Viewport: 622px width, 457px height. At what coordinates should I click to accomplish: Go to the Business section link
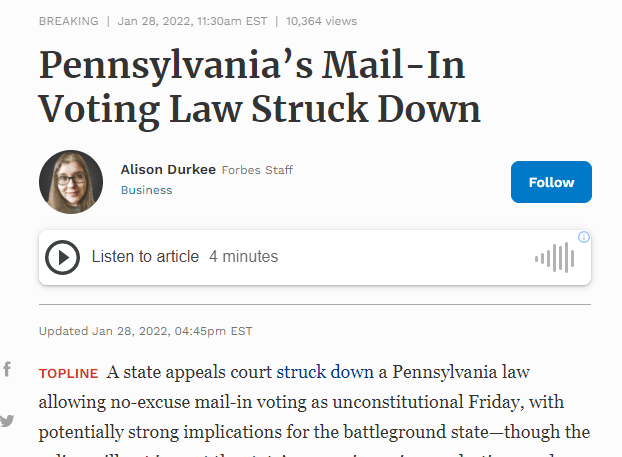(x=146, y=190)
